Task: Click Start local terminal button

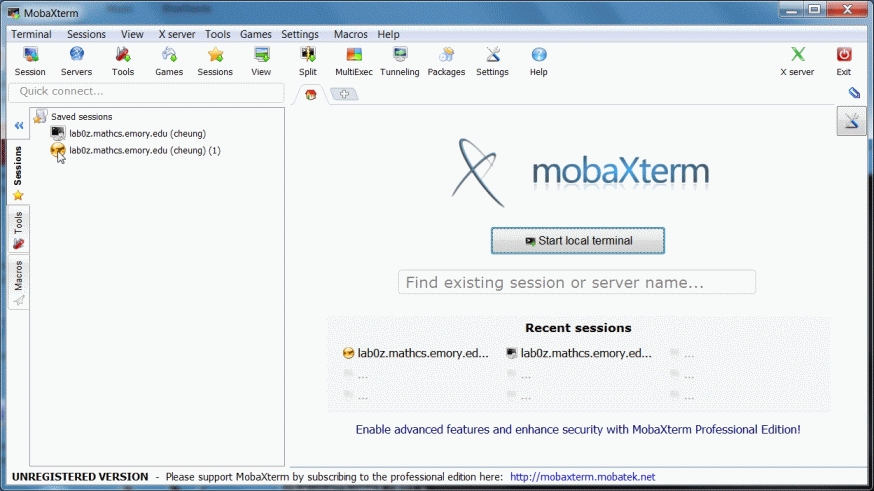Action: (x=578, y=241)
